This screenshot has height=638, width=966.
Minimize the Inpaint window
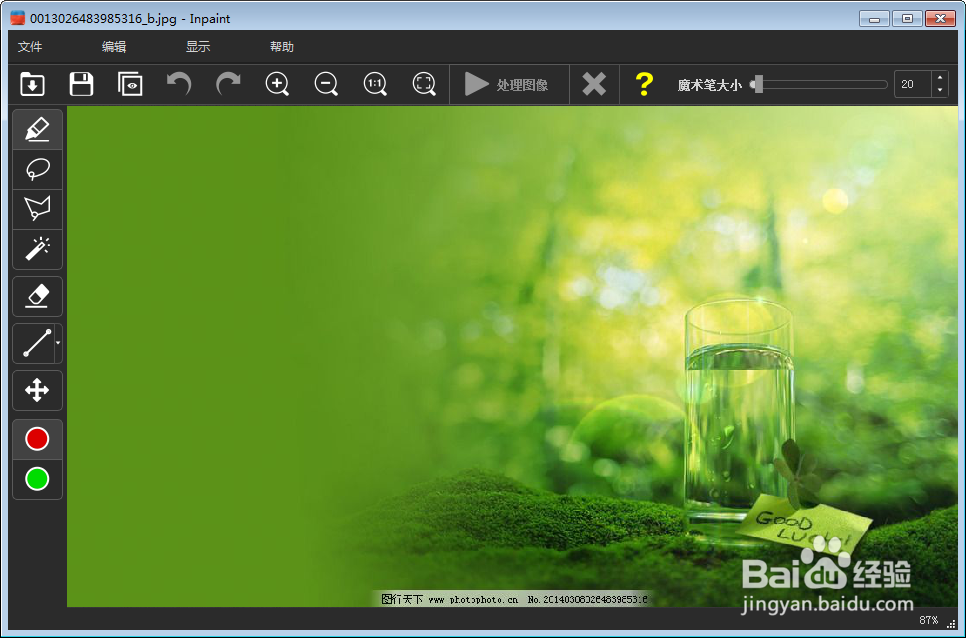tap(874, 18)
